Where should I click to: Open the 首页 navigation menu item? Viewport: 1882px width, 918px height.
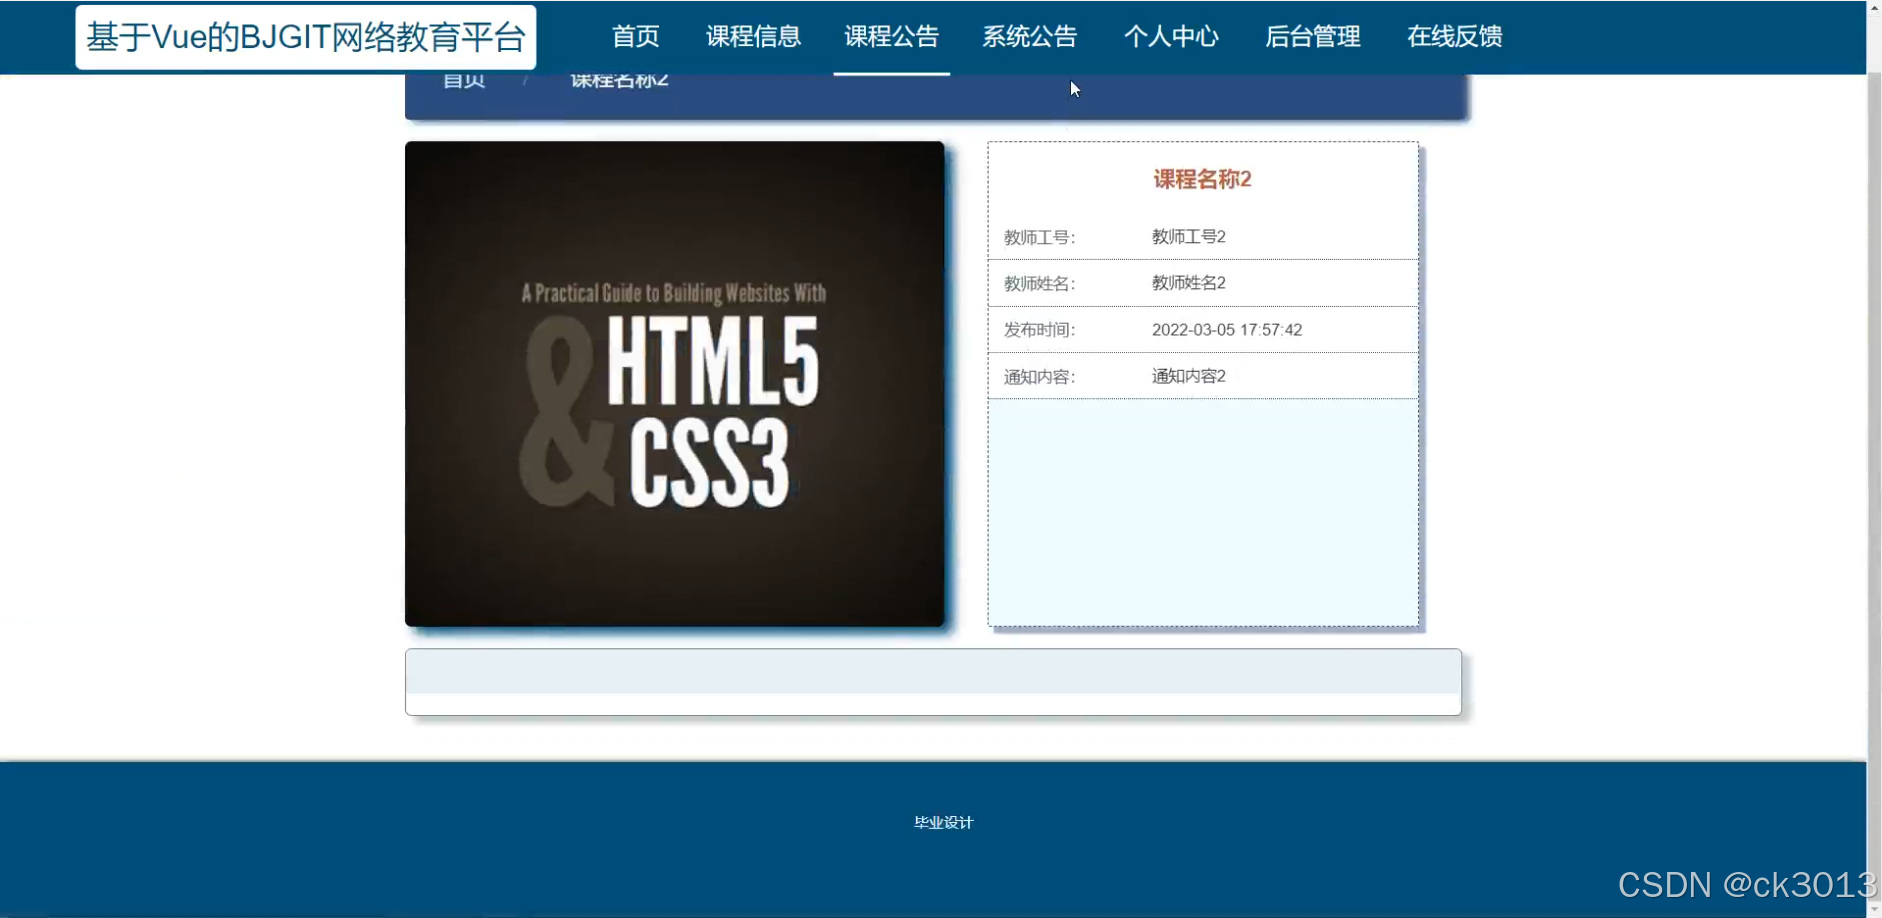[x=636, y=37]
